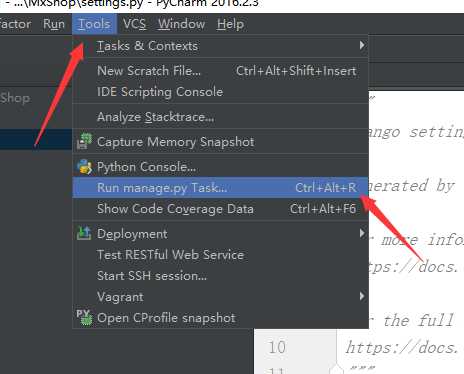The height and width of the screenshot is (374, 464).
Task: Expand the Tasks & Contexts submenu arrow
Action: pyautogui.click(x=362, y=45)
